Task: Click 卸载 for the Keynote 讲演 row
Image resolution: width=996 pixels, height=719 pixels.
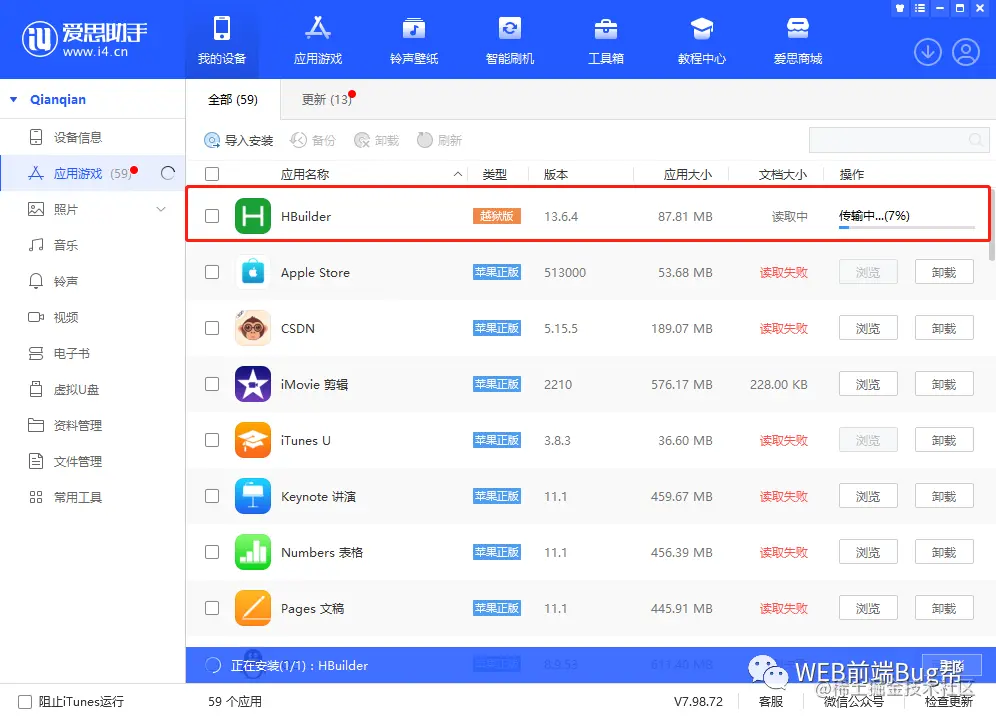Action: [944, 496]
